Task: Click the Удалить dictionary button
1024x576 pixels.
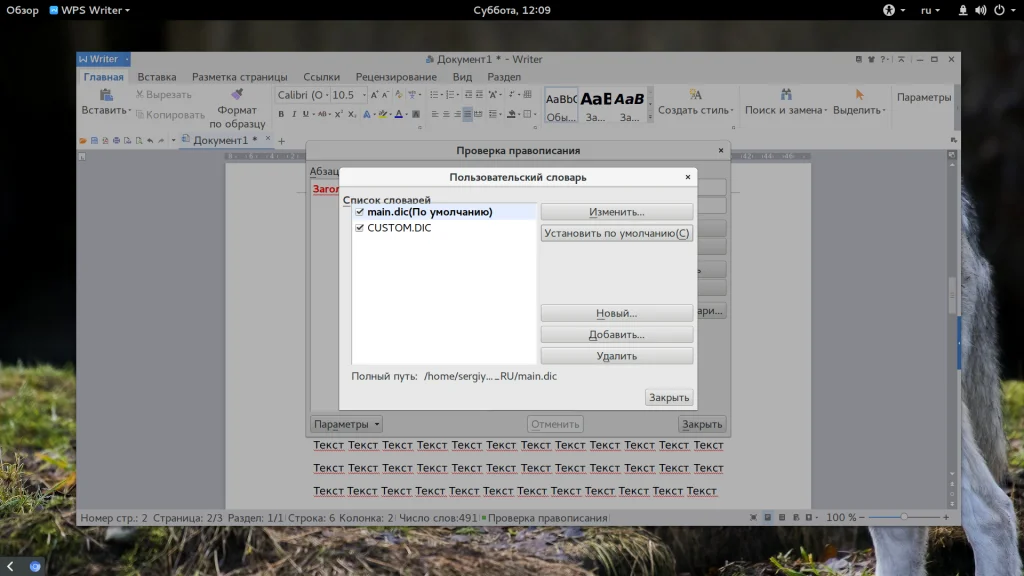Action: pyautogui.click(x=616, y=356)
